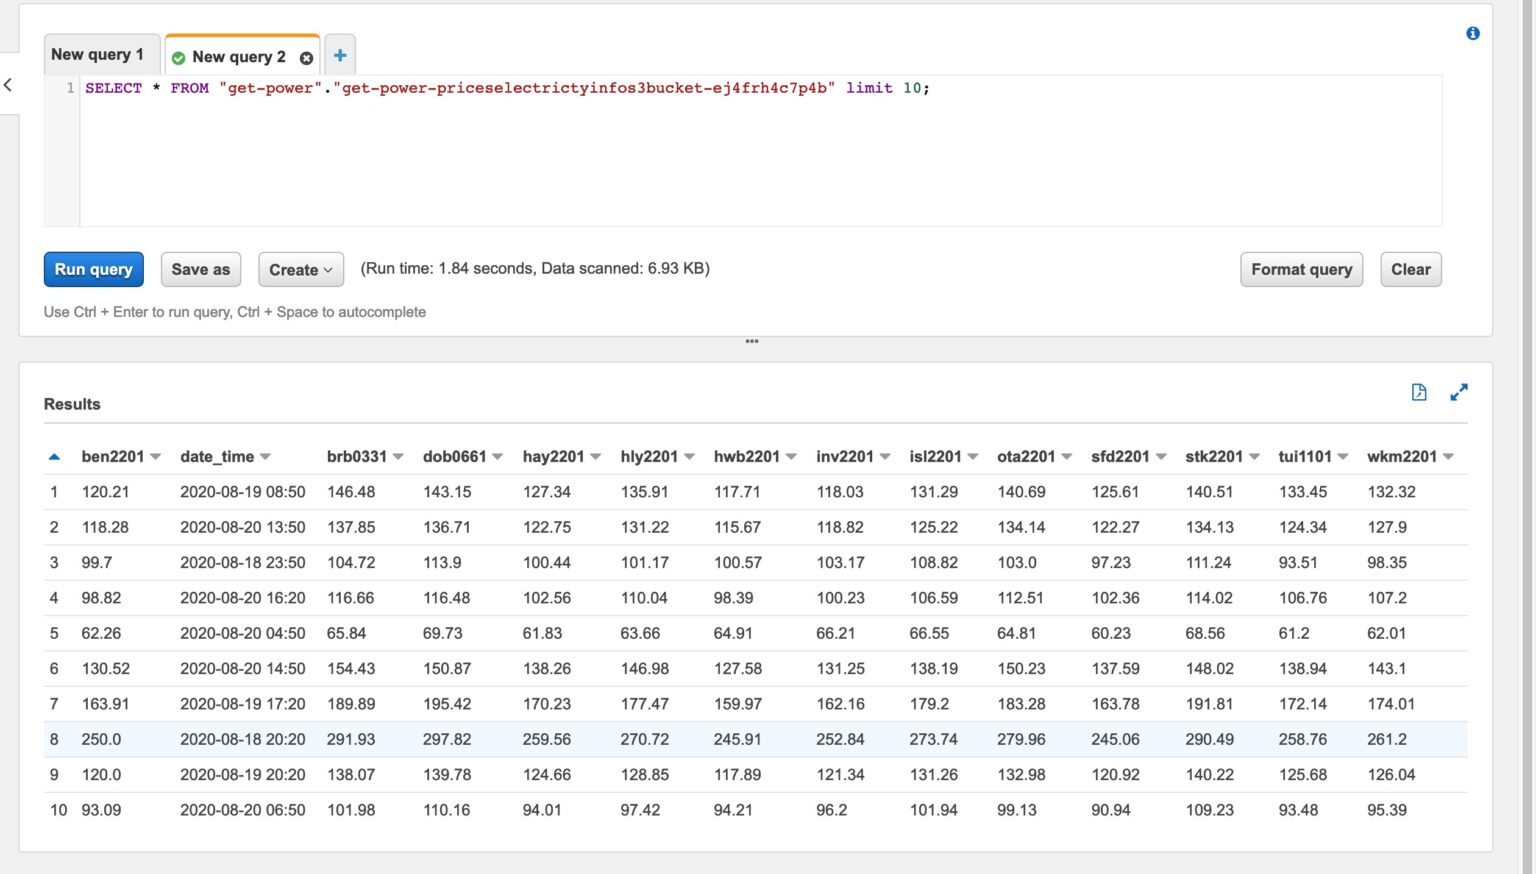The height and width of the screenshot is (874, 1536).
Task: Click the brb0331 value 146.48
Action: (351, 492)
